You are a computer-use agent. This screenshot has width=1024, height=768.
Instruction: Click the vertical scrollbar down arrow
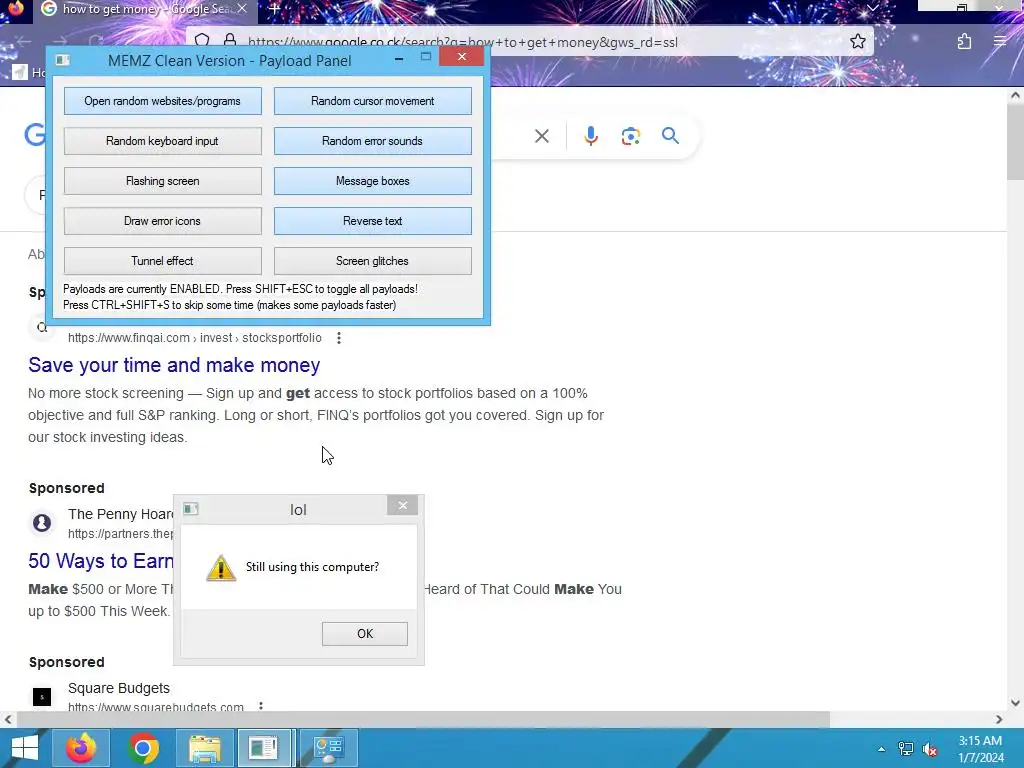coord(1015,703)
